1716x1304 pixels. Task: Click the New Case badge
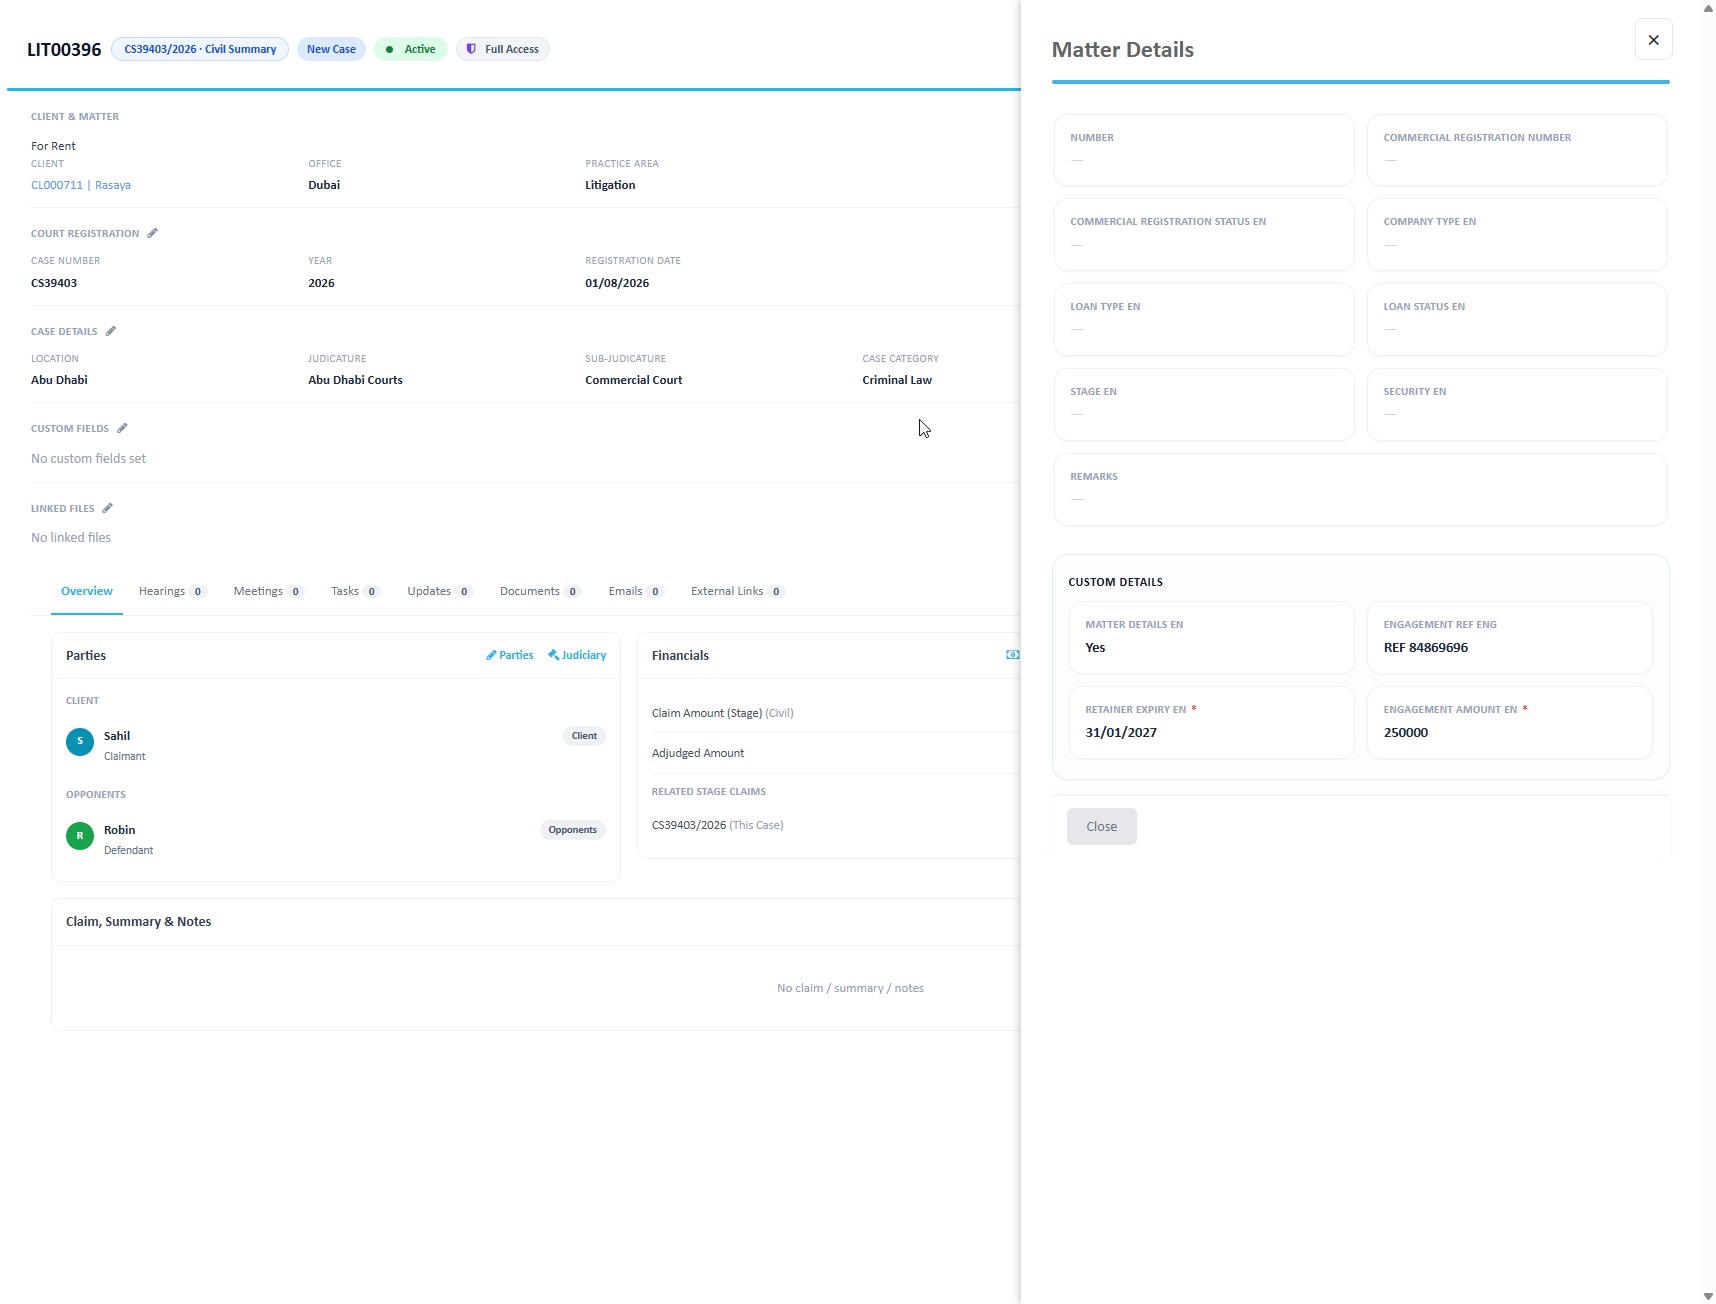(331, 49)
